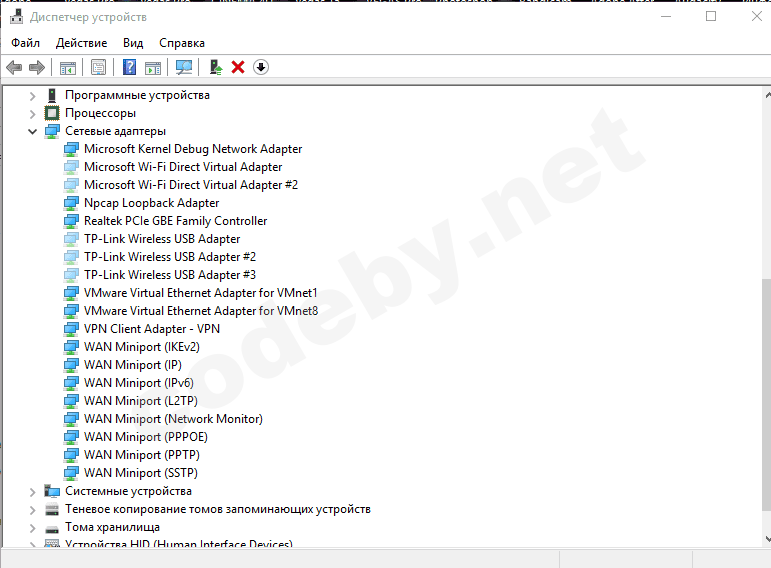771x568 pixels.
Task: Select WAN Miniport (IPv6)
Action: 139,383
